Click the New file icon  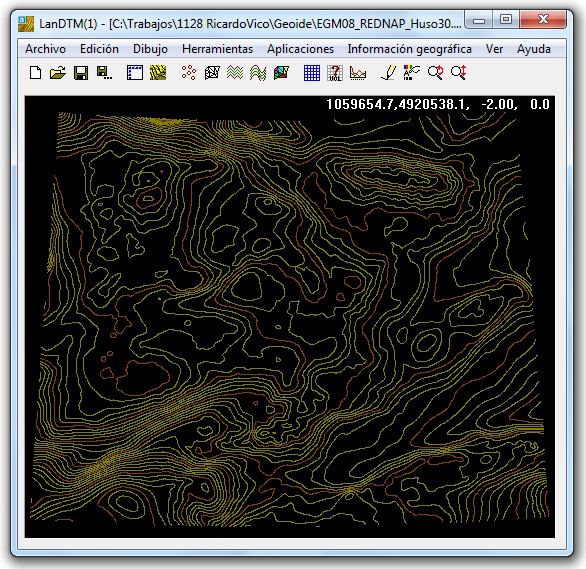tap(35, 72)
